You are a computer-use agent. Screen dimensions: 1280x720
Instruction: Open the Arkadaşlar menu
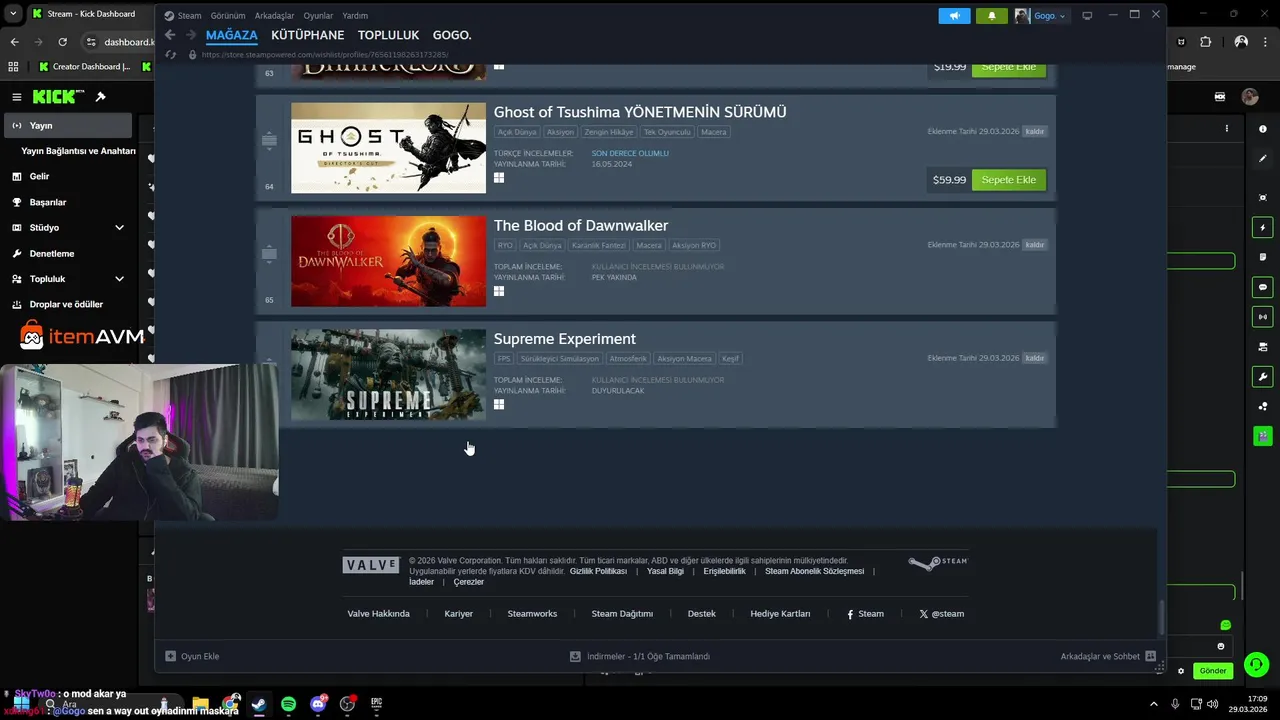click(x=275, y=16)
